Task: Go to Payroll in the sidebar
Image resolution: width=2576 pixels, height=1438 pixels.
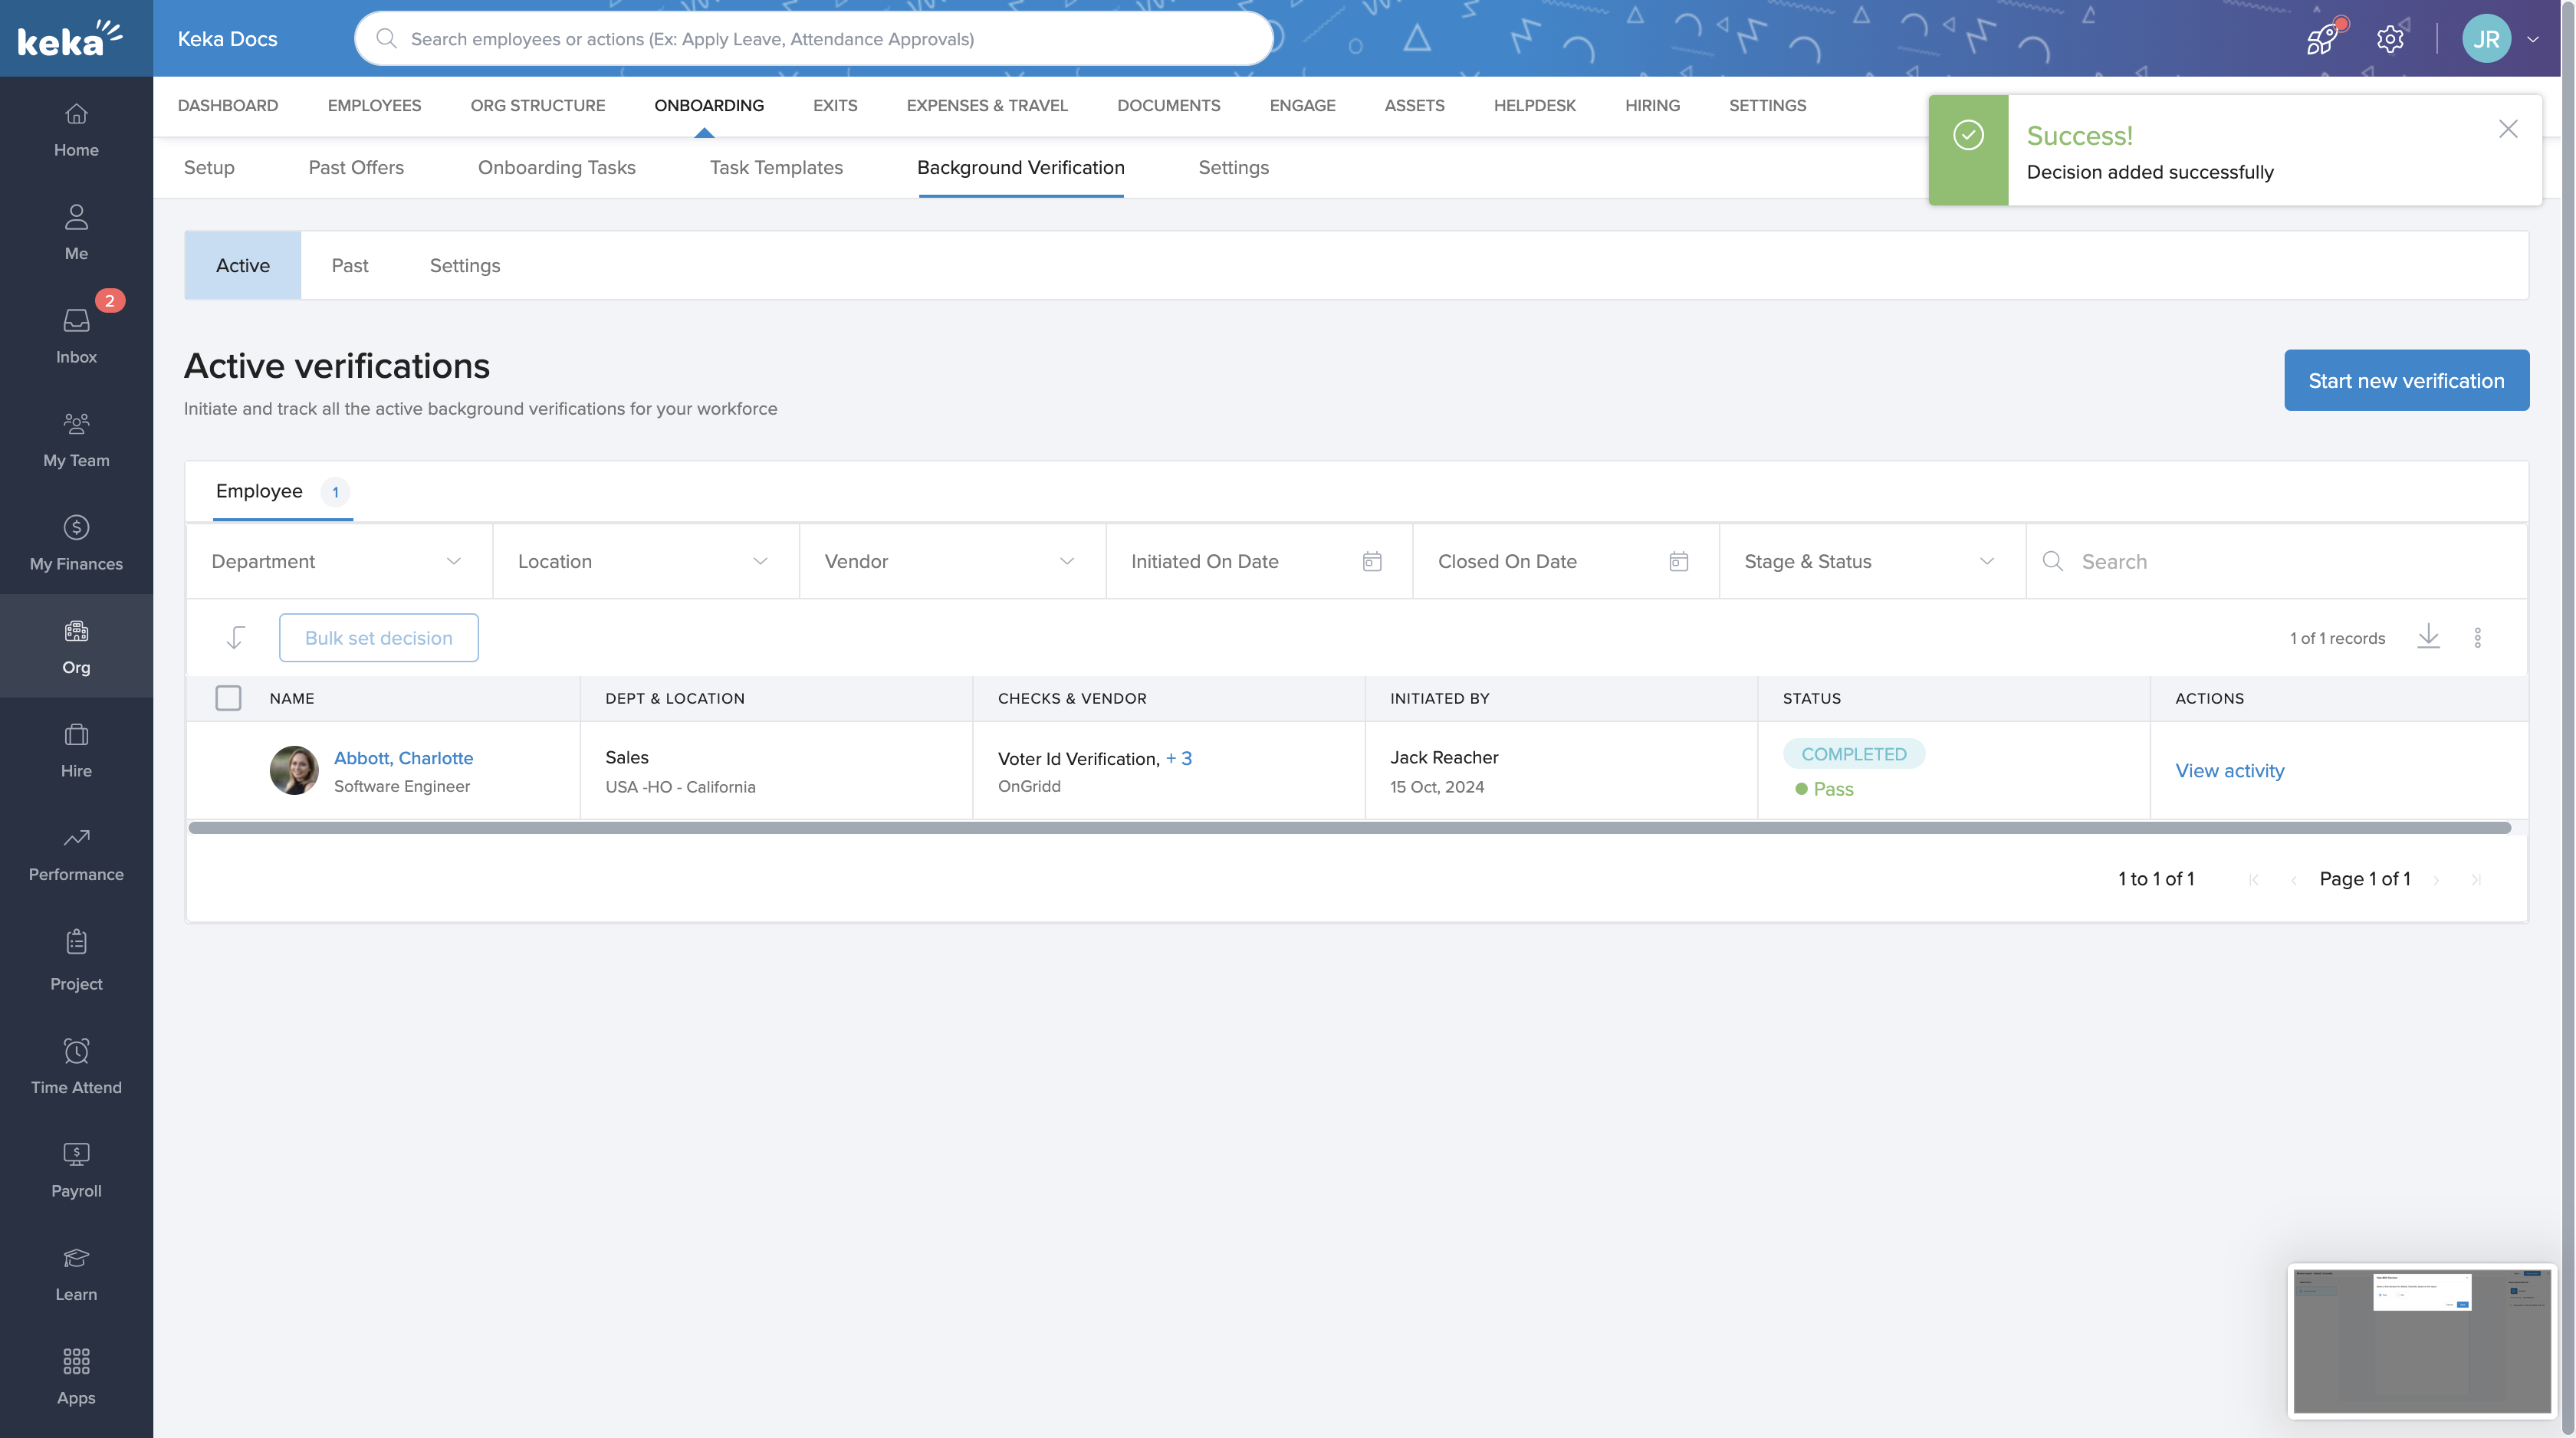Action: [x=76, y=1169]
